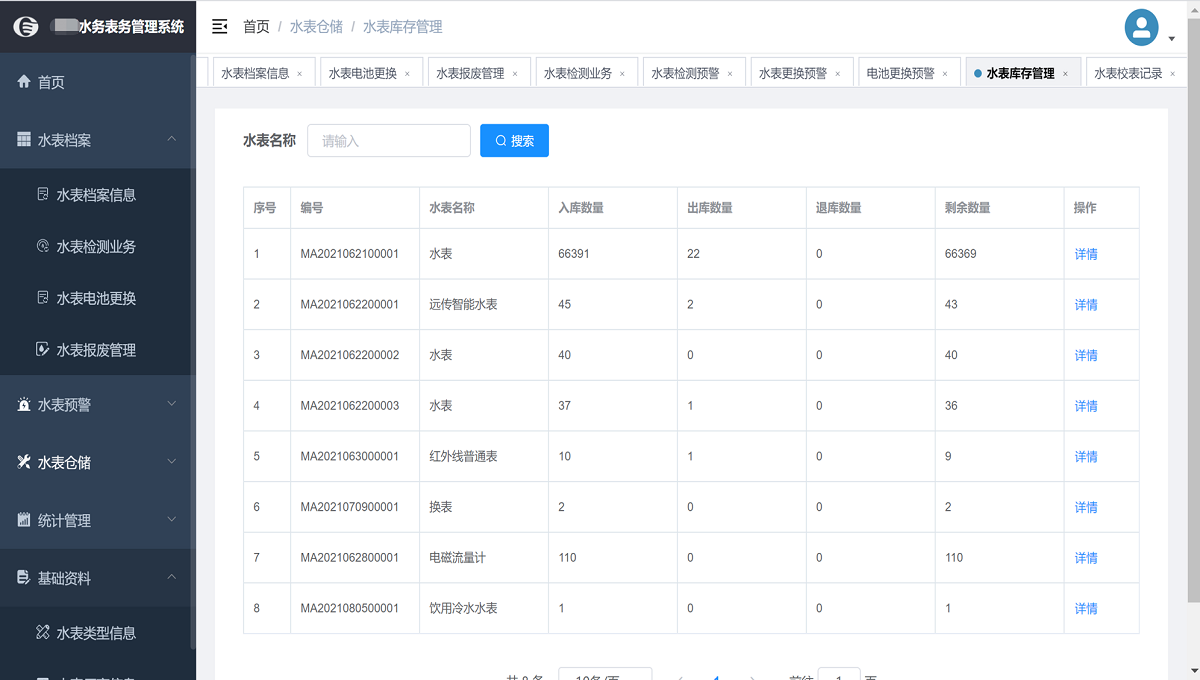Expand the 水表预警 menu group
1200x680 pixels.
[171, 404]
